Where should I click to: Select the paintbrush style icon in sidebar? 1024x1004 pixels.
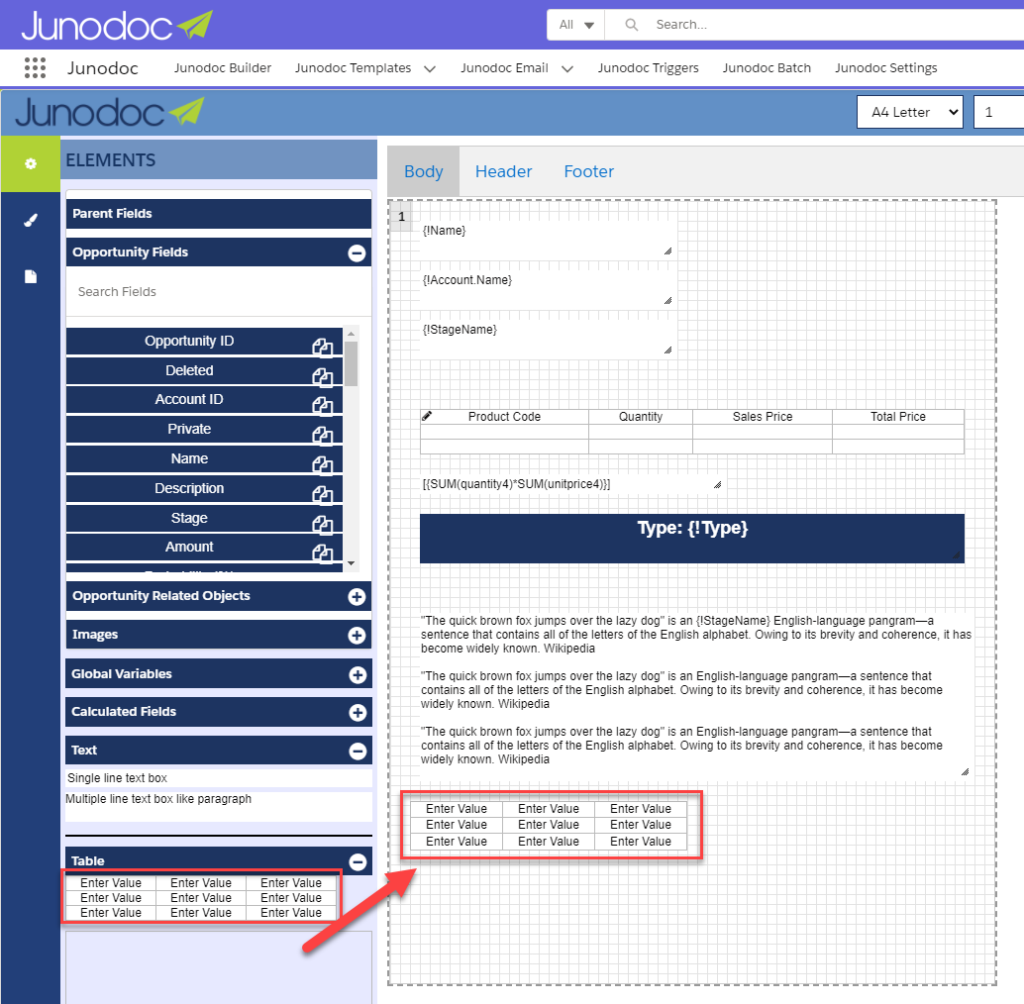click(30, 220)
